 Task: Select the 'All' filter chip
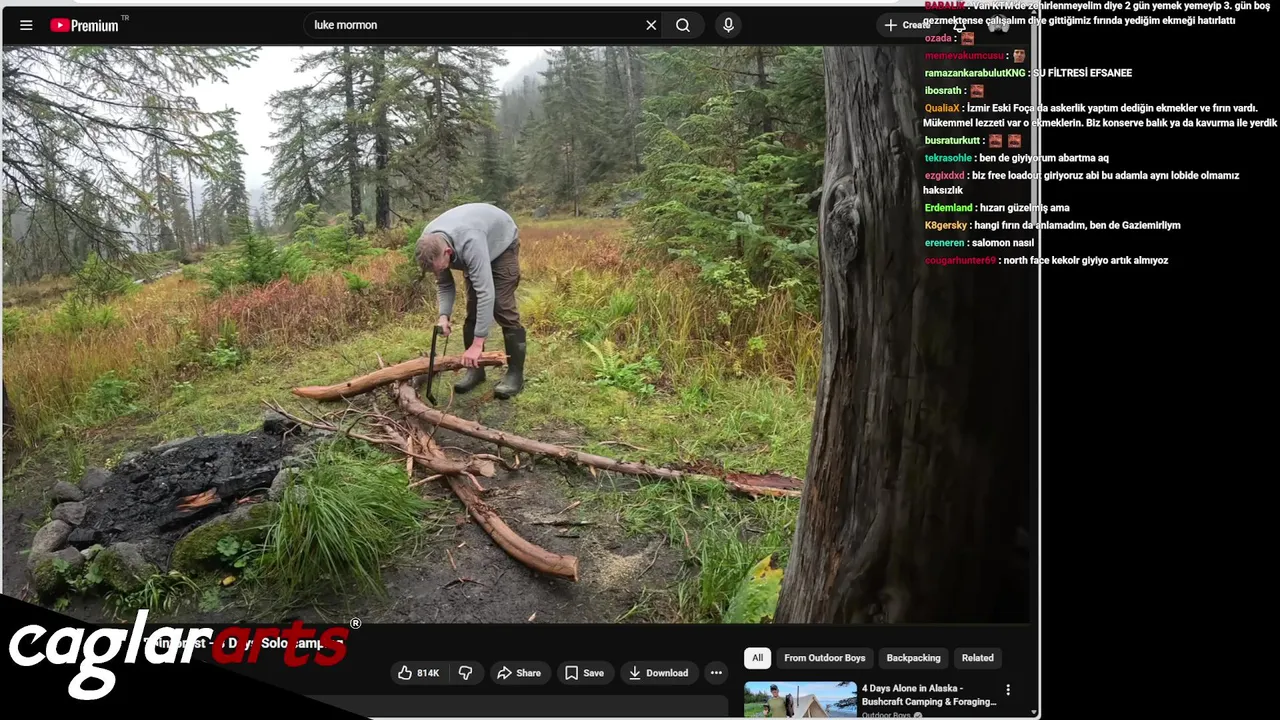[757, 658]
